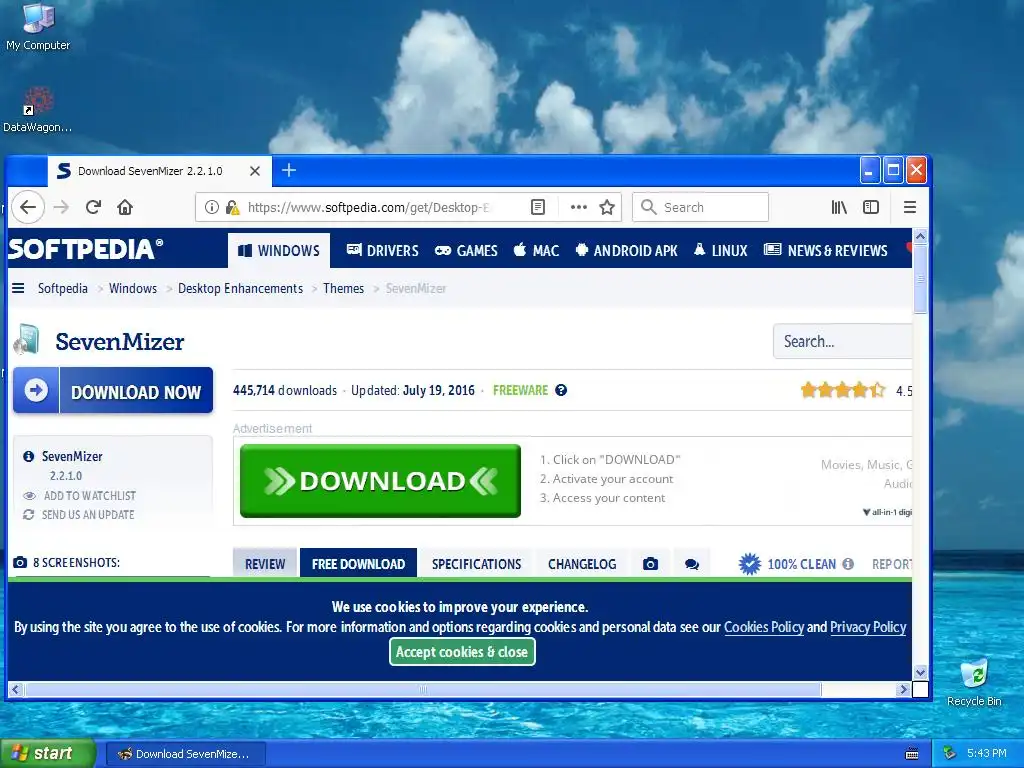The image size is (1024, 768).
Task: Open a new browser tab with plus icon
Action: (x=289, y=170)
